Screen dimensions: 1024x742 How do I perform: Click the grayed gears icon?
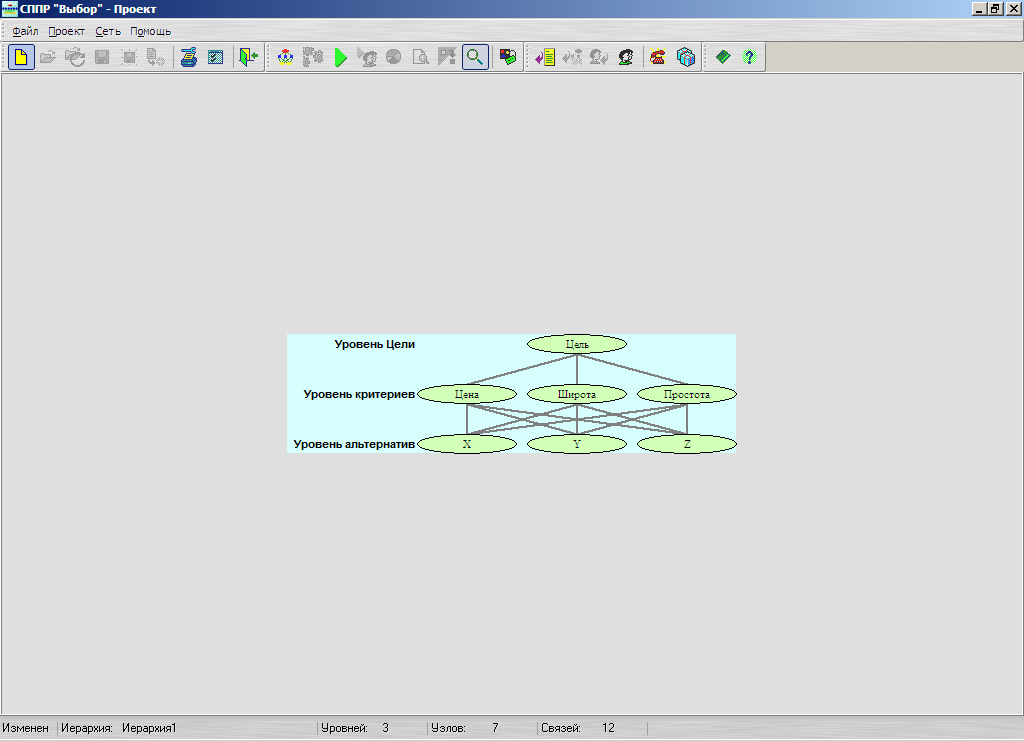[313, 57]
